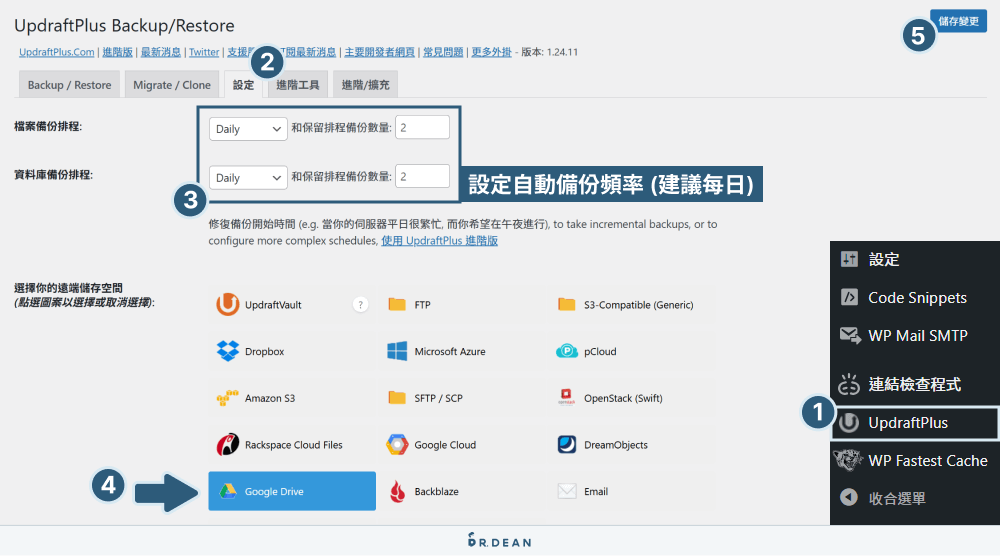
Task: Open the UpdraftVault question mark help
Action: pyautogui.click(x=360, y=305)
